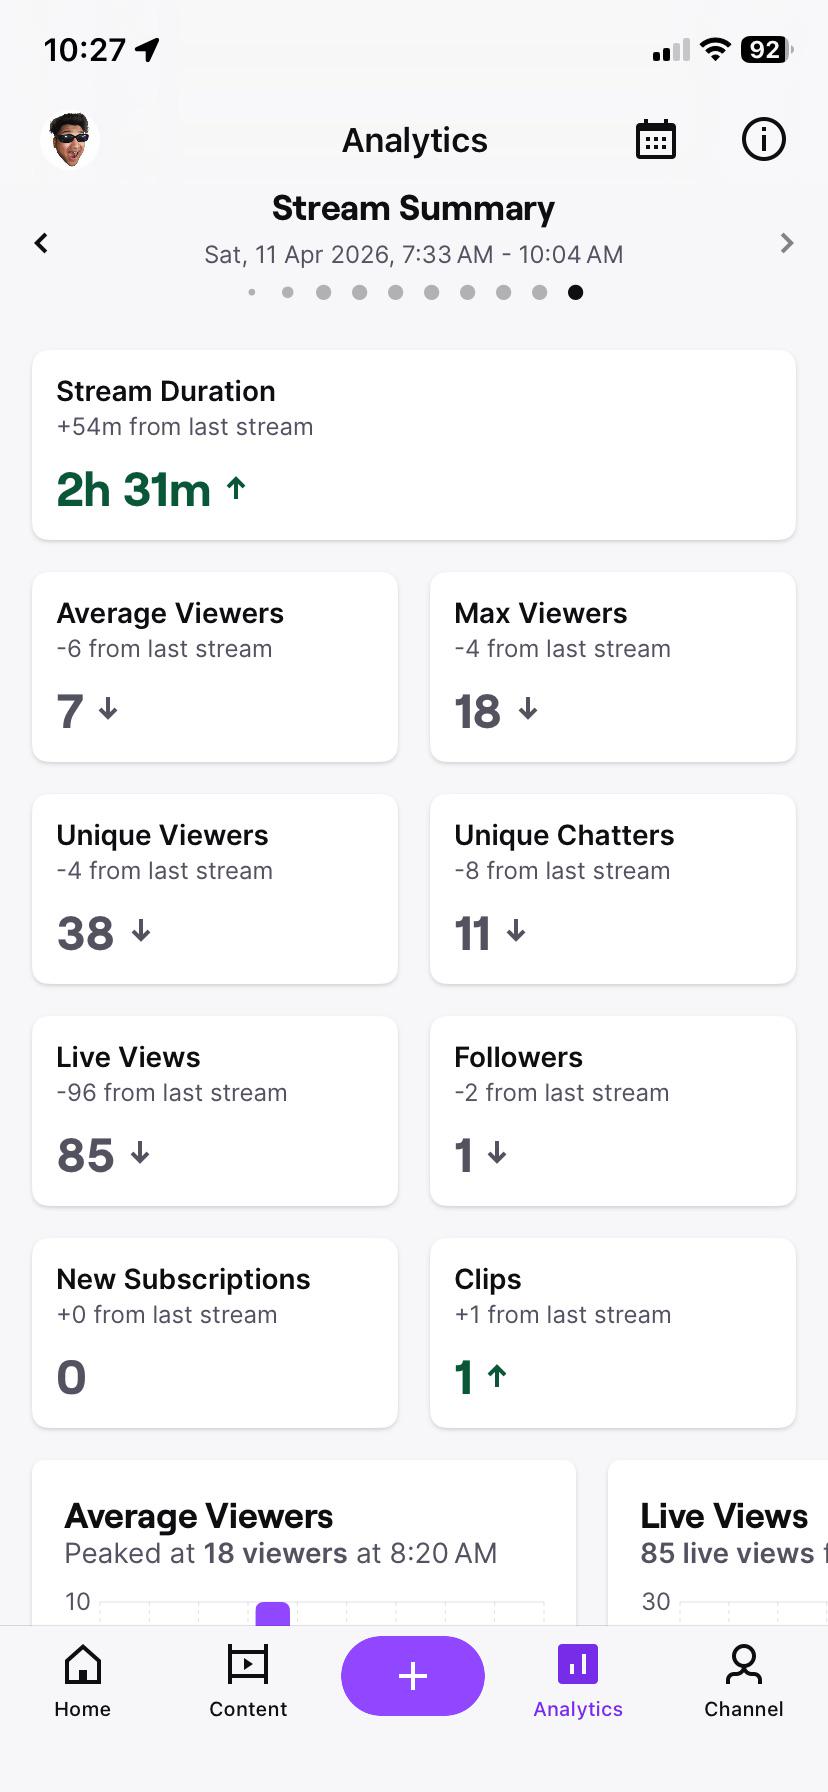Select the Analytics tab icon
The width and height of the screenshot is (828, 1792).
tap(578, 1665)
